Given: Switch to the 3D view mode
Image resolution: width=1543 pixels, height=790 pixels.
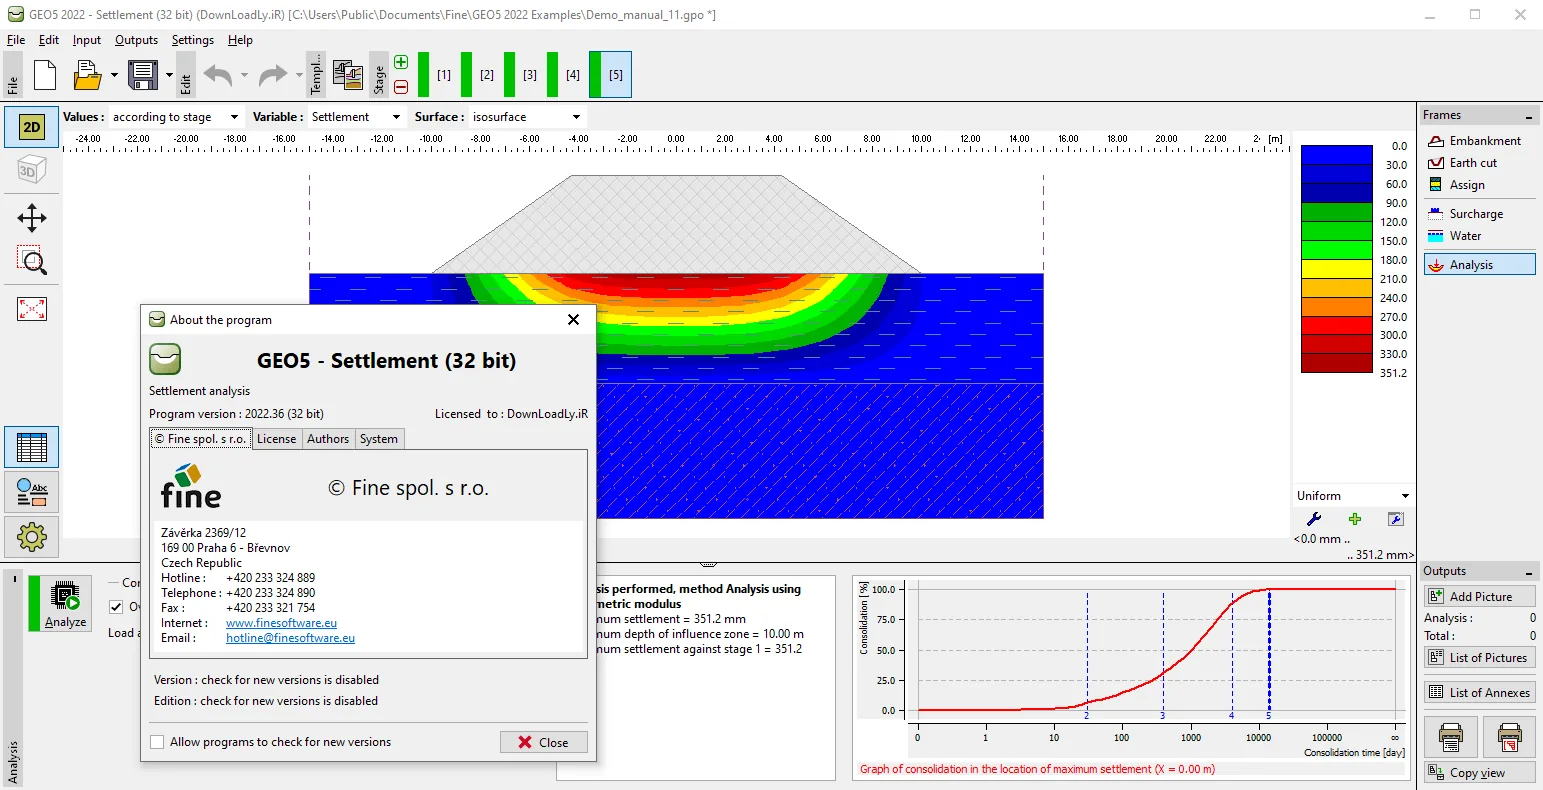Looking at the screenshot, I should click(x=32, y=170).
